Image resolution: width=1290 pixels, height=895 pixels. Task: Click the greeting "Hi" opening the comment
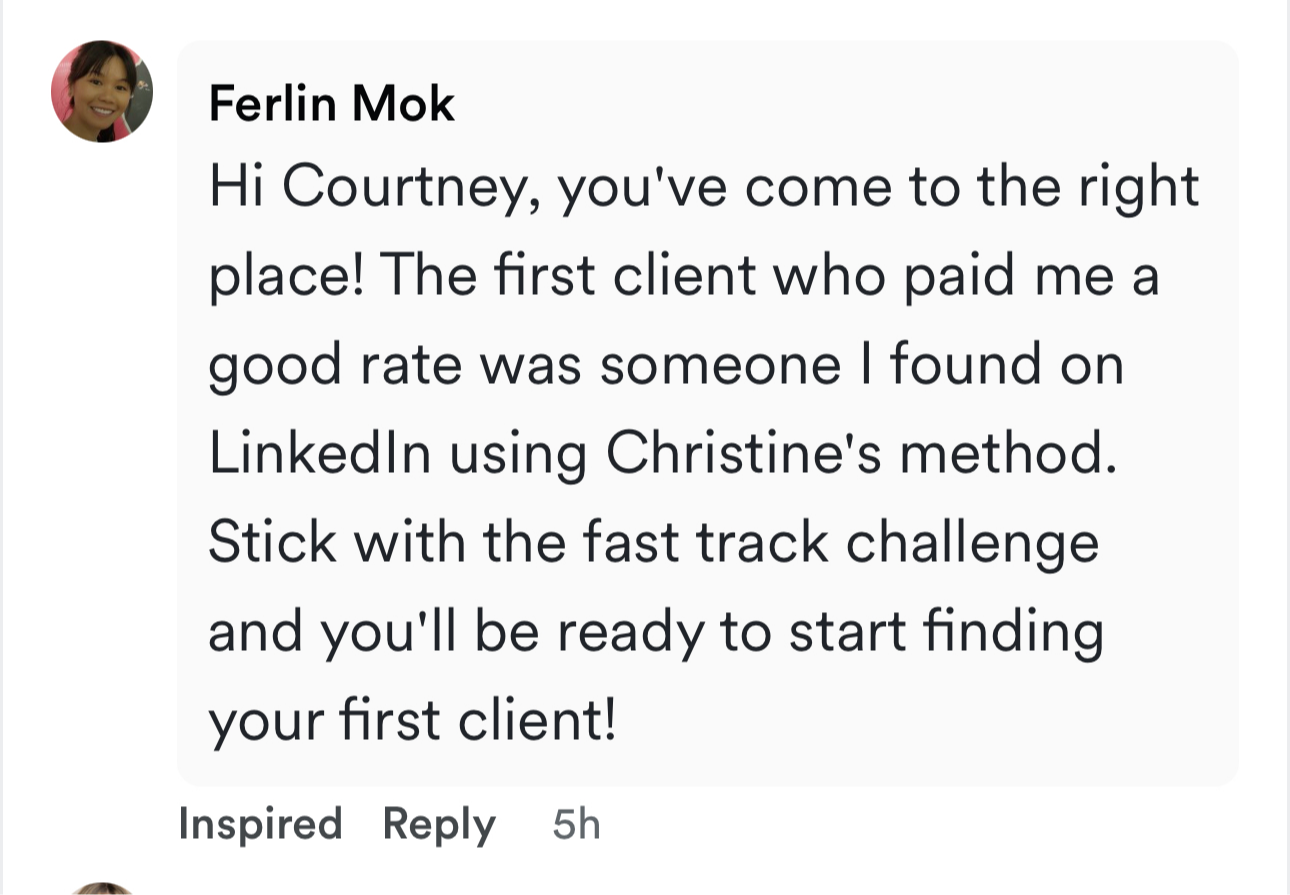coord(236,187)
